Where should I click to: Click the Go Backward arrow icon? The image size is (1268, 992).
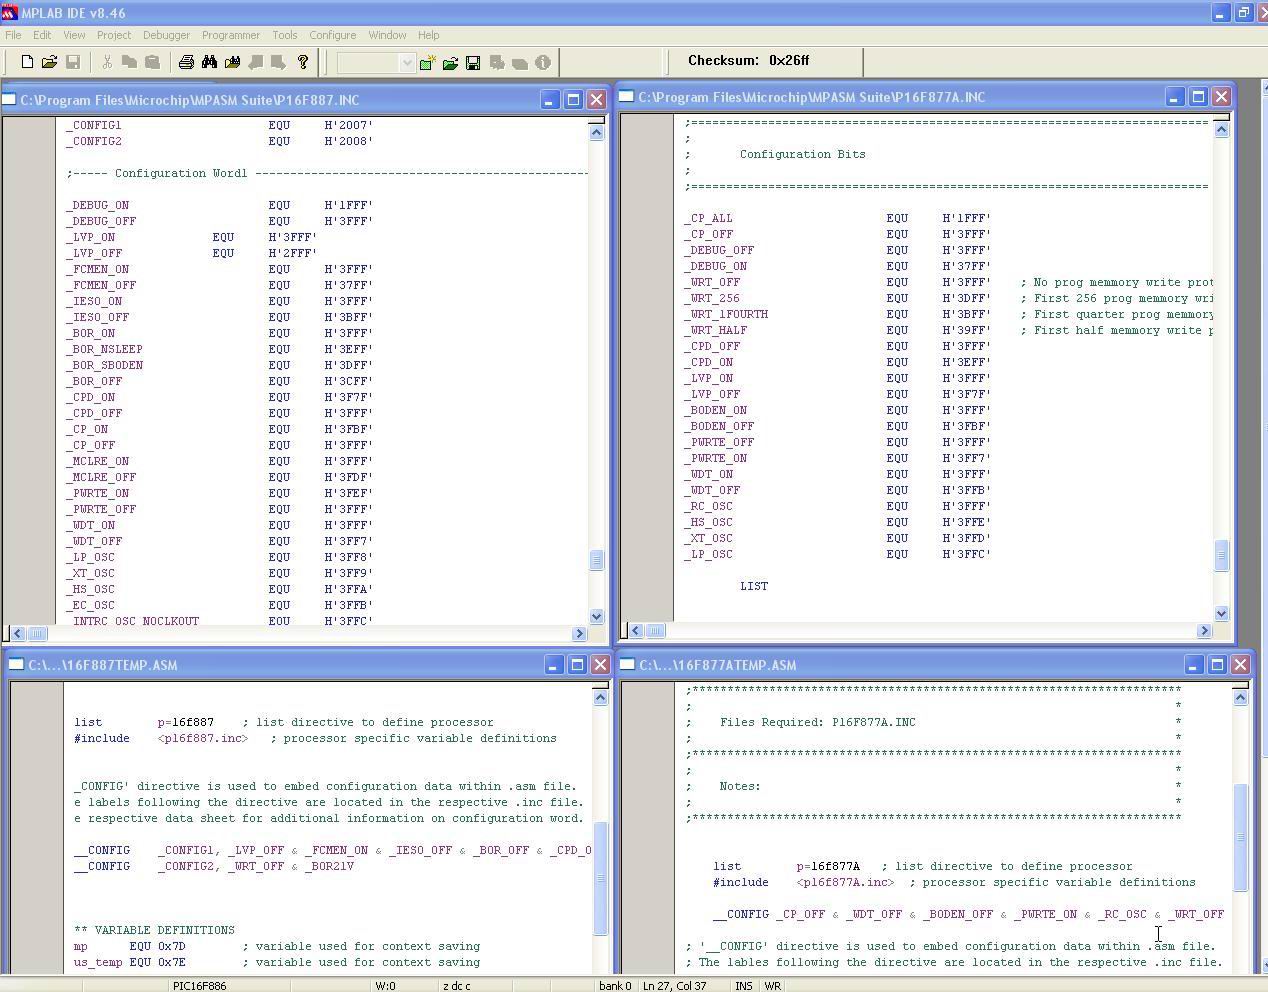click(255, 62)
